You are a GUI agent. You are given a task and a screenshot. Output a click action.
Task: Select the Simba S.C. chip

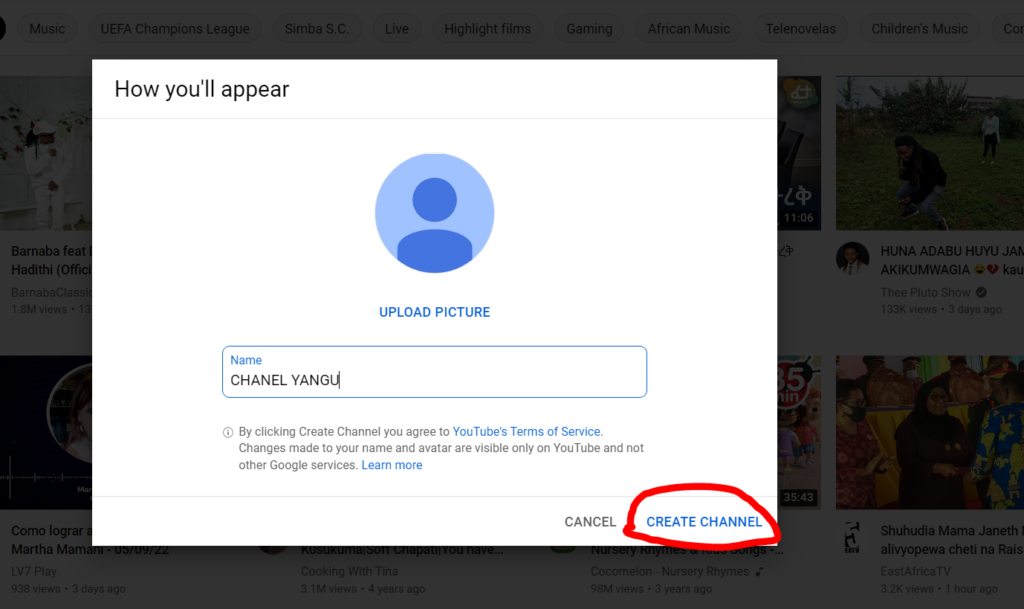(x=317, y=29)
